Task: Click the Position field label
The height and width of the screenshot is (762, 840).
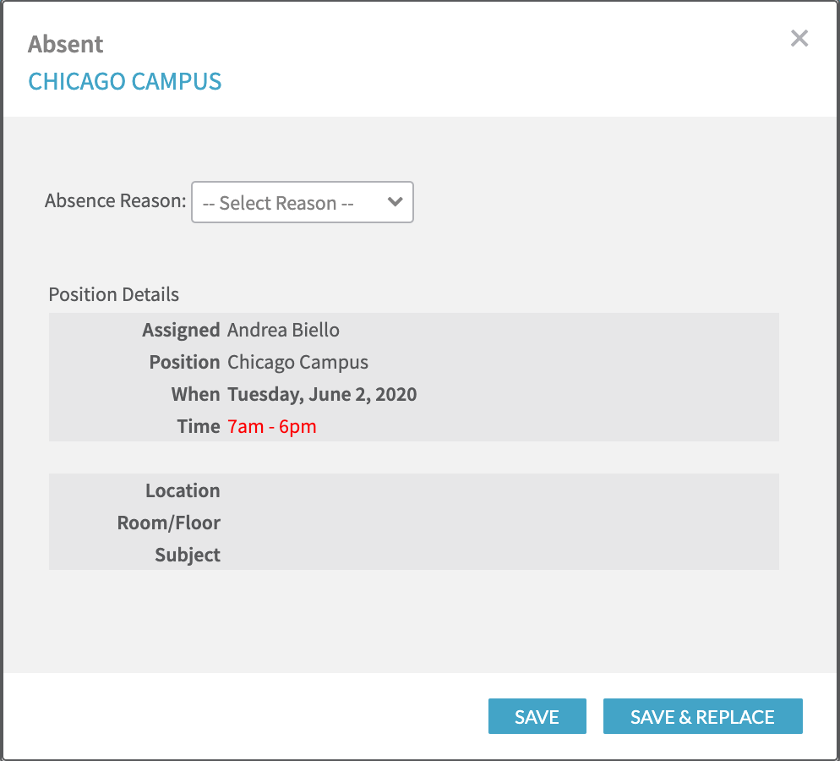Action: (185, 362)
